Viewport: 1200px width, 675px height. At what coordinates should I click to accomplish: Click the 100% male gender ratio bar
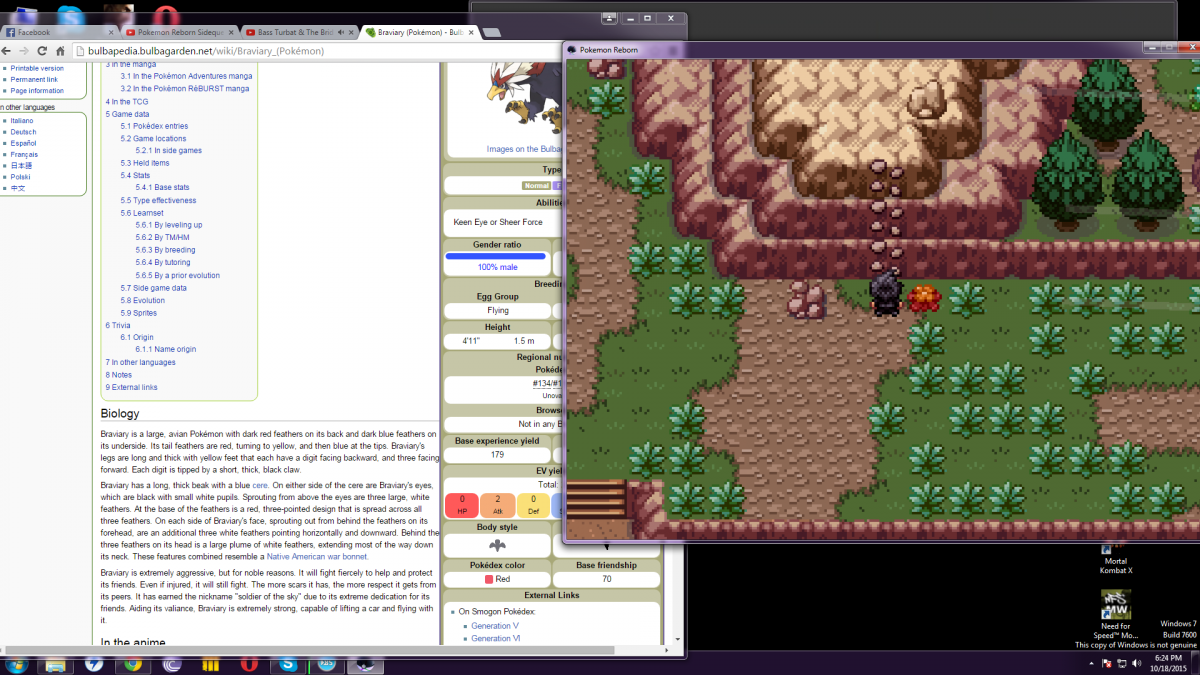(497, 256)
